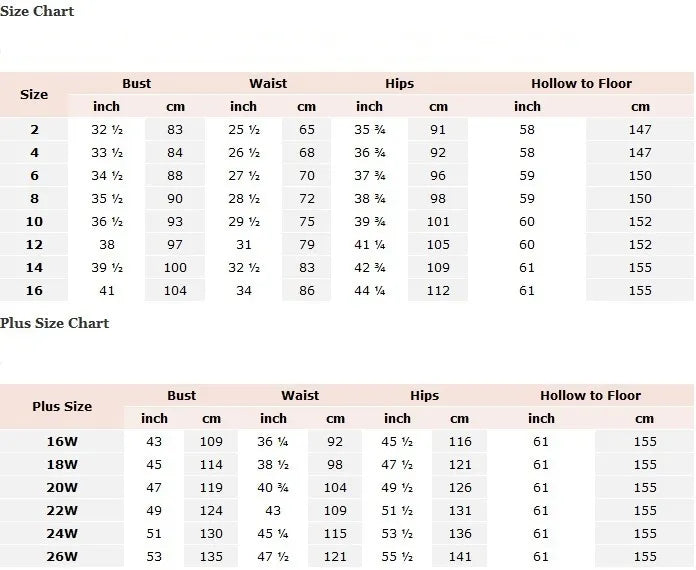Click size 16 row label
Image resolution: width=696 pixels, height=570 pixels.
[34, 291]
